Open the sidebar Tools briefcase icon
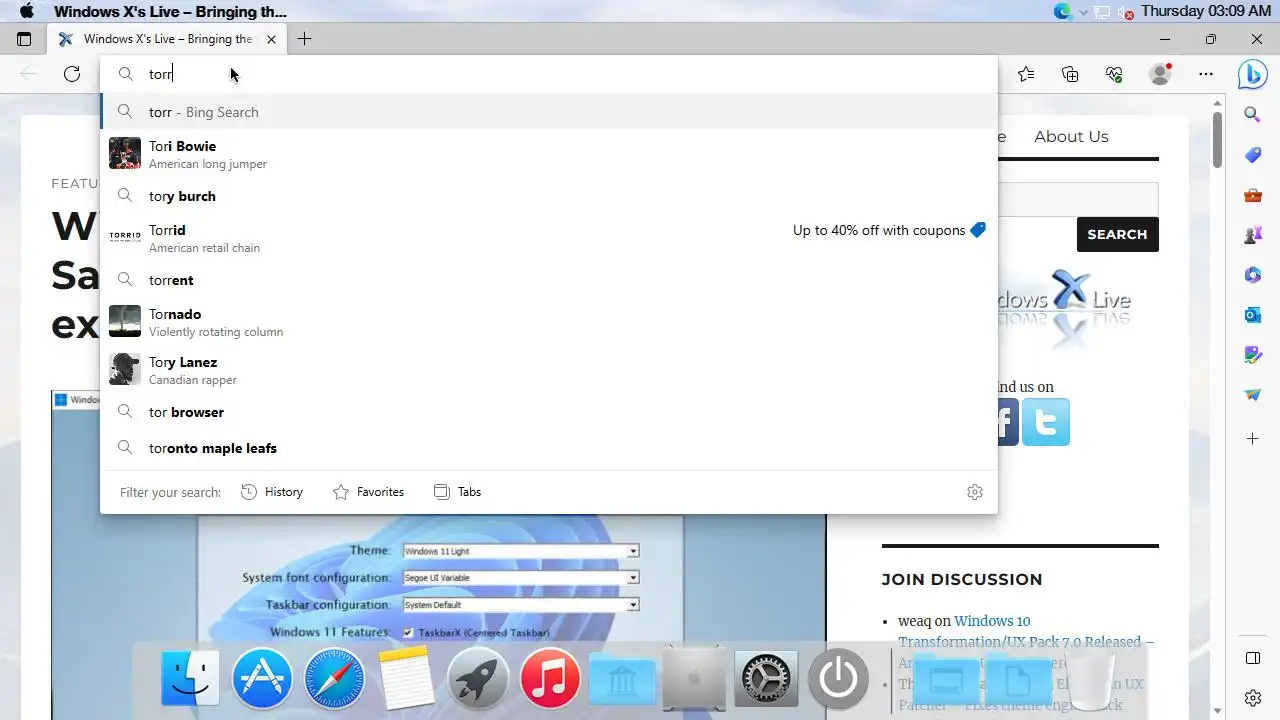Image resolution: width=1280 pixels, height=720 pixels. click(1252, 196)
